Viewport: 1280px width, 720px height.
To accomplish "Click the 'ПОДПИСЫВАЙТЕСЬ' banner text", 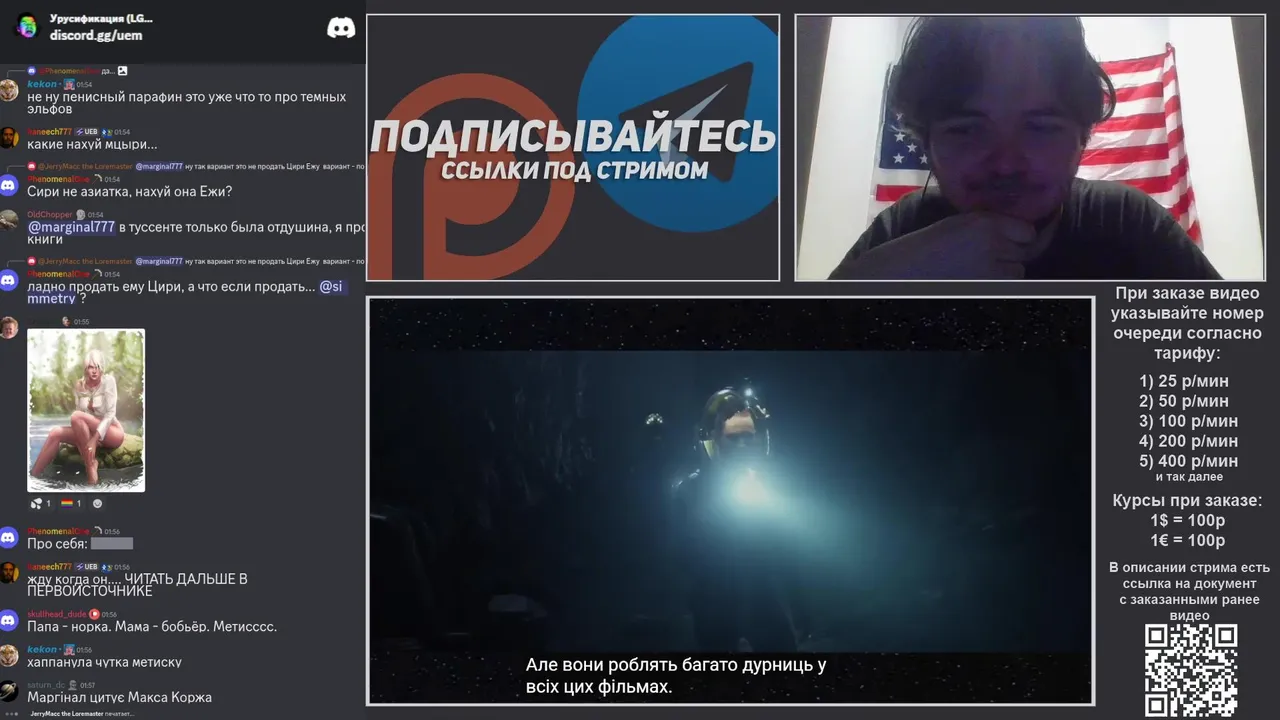I will pyautogui.click(x=573, y=135).
